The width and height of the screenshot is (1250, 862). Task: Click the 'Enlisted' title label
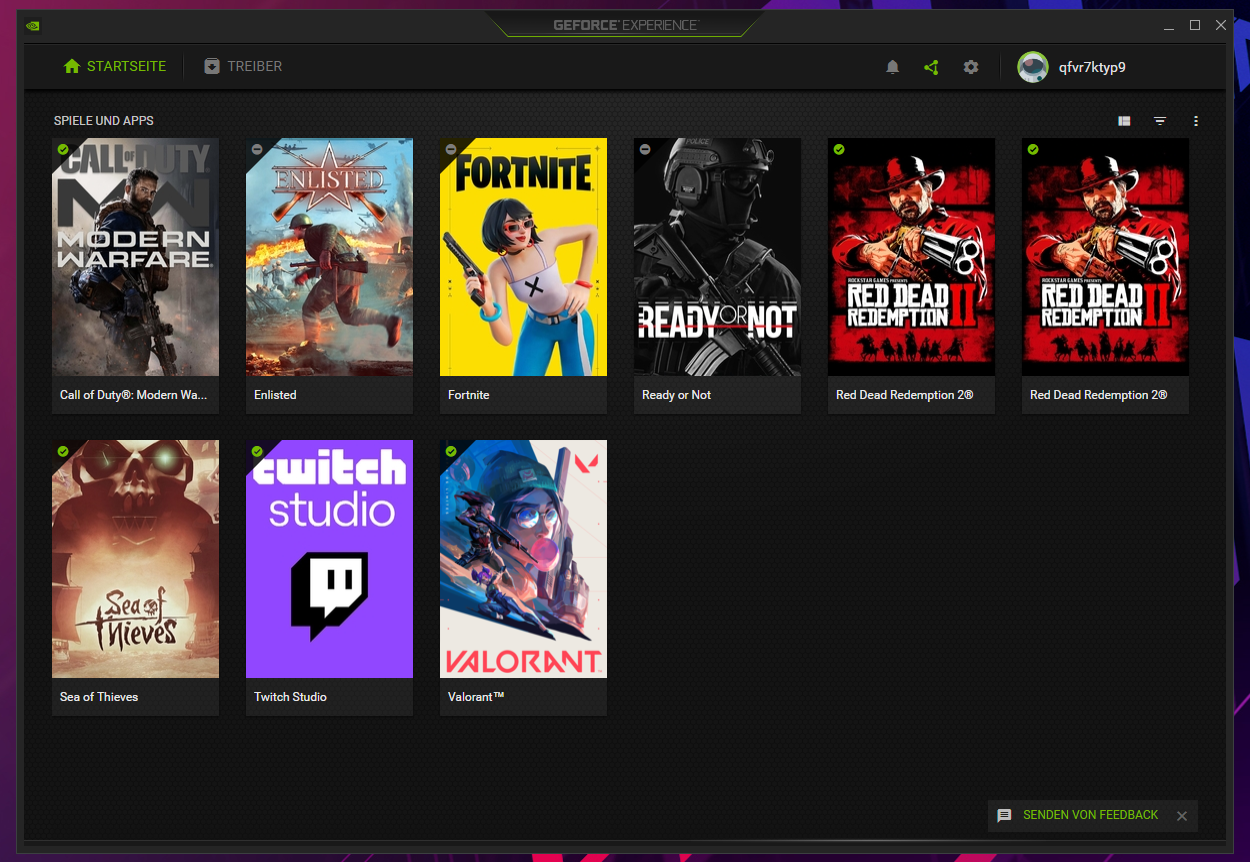point(275,395)
